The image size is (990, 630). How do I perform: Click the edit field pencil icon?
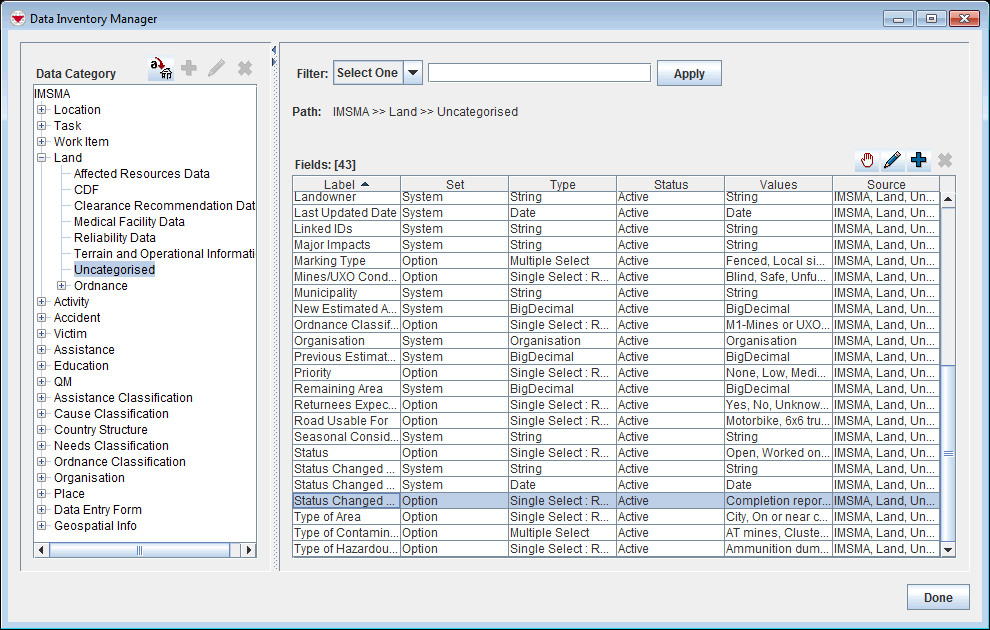click(892, 160)
